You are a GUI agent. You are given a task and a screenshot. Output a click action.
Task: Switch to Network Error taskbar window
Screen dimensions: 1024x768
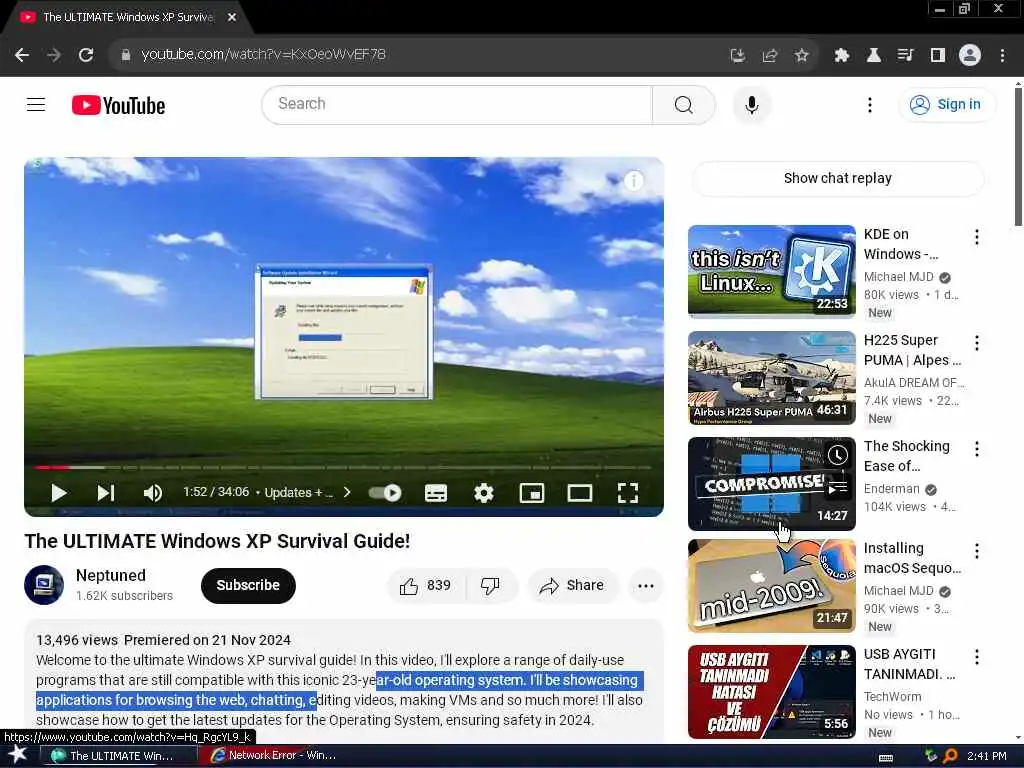(274, 755)
